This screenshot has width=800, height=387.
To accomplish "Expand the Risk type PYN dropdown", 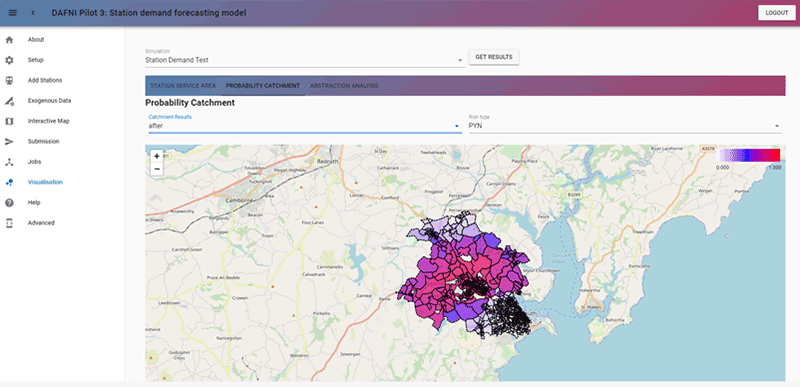I will click(x=625, y=125).
